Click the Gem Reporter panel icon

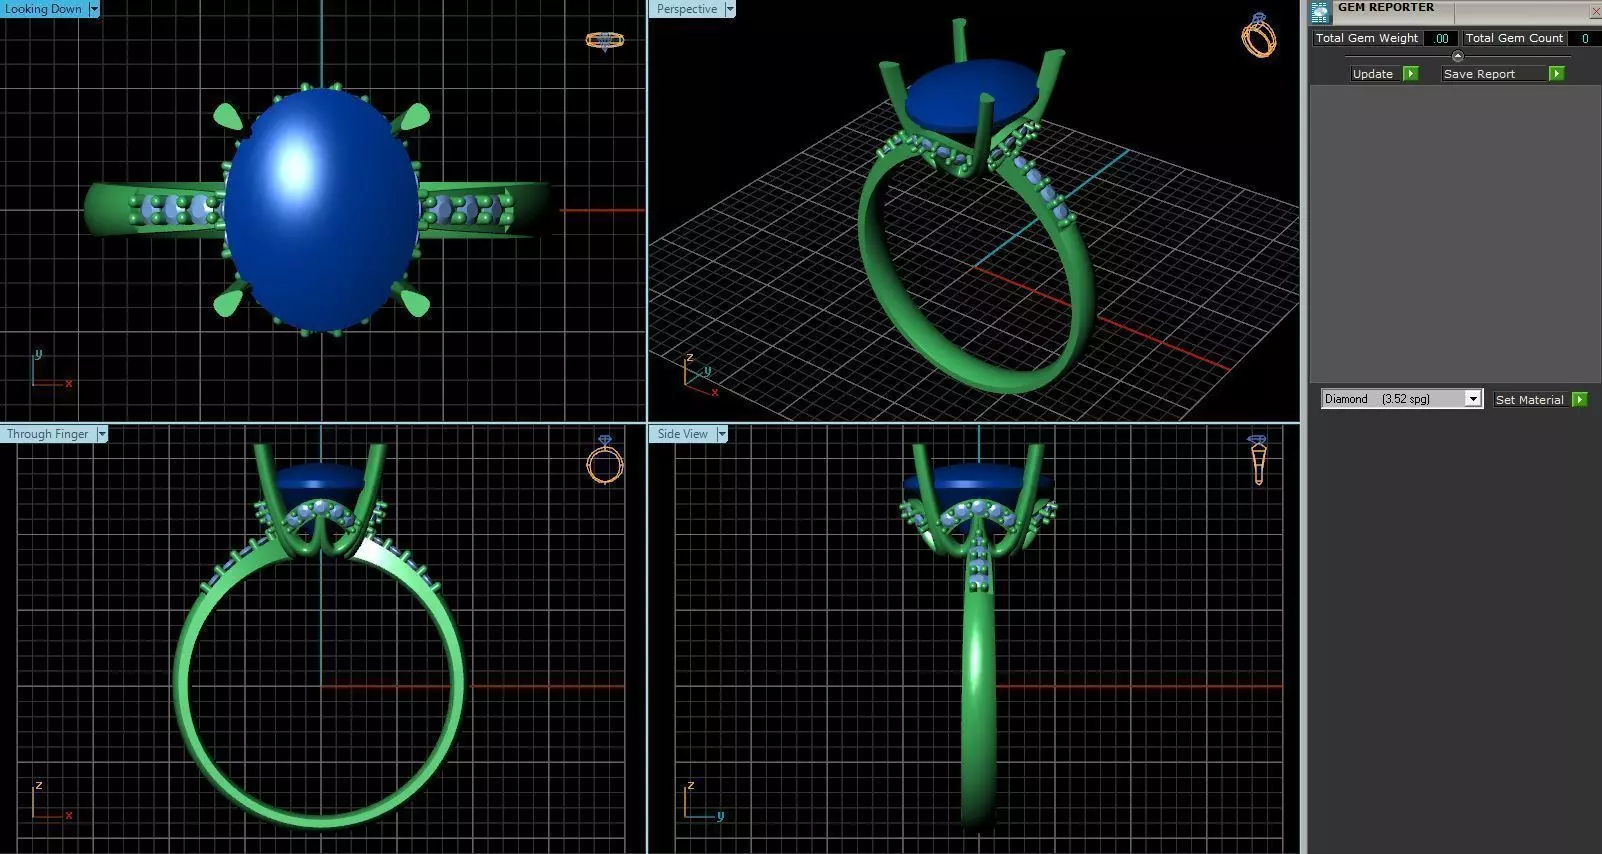[1320, 12]
